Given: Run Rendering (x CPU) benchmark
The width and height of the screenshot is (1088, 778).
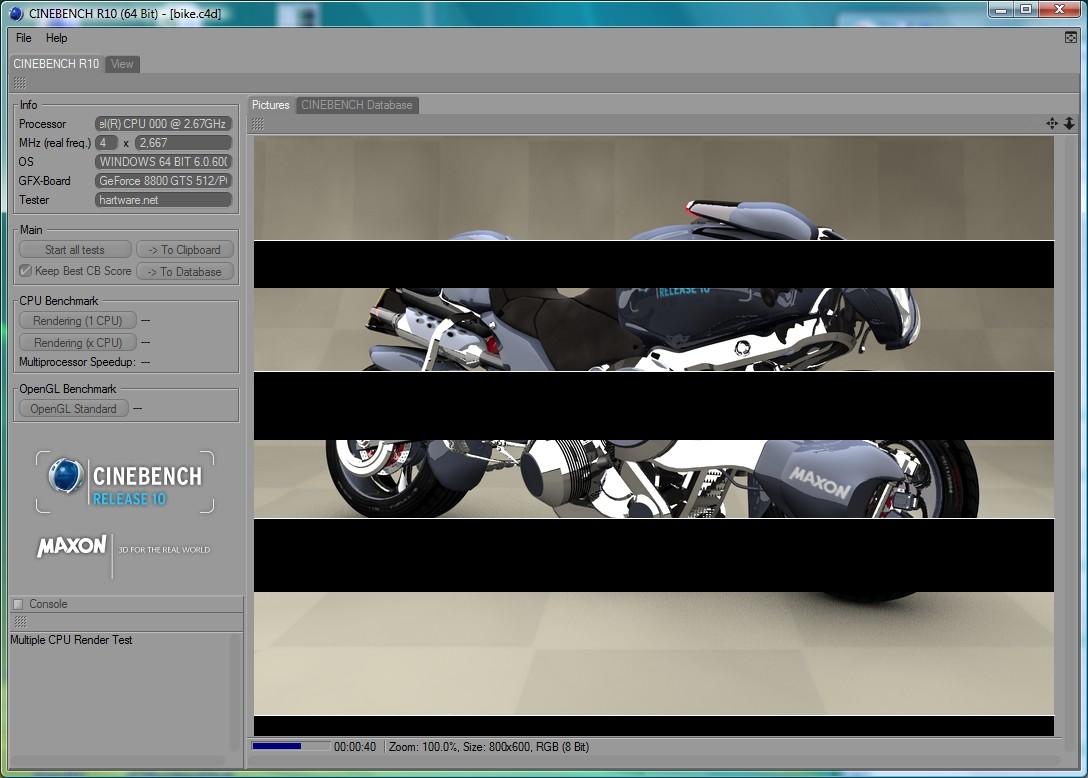Looking at the screenshot, I should coord(77,343).
